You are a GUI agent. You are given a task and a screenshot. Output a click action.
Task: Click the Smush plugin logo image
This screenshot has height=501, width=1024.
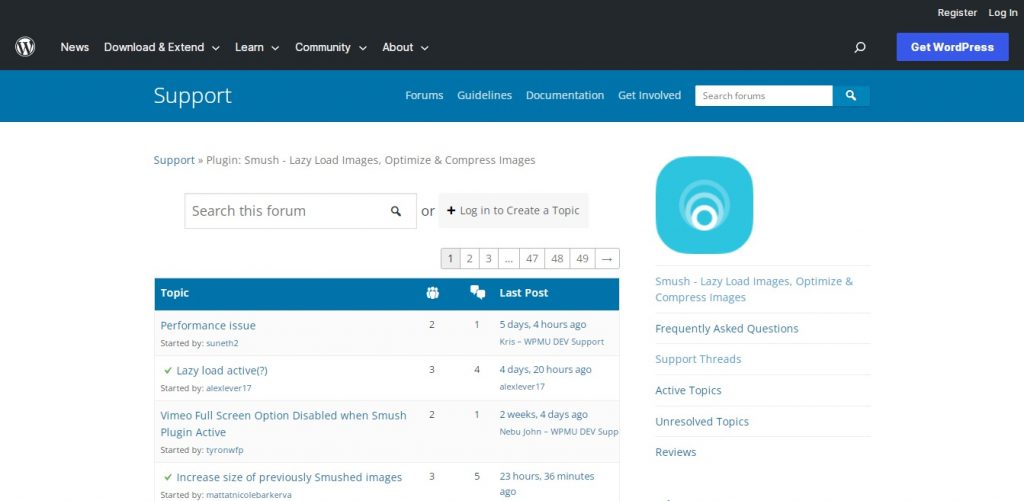pos(704,205)
